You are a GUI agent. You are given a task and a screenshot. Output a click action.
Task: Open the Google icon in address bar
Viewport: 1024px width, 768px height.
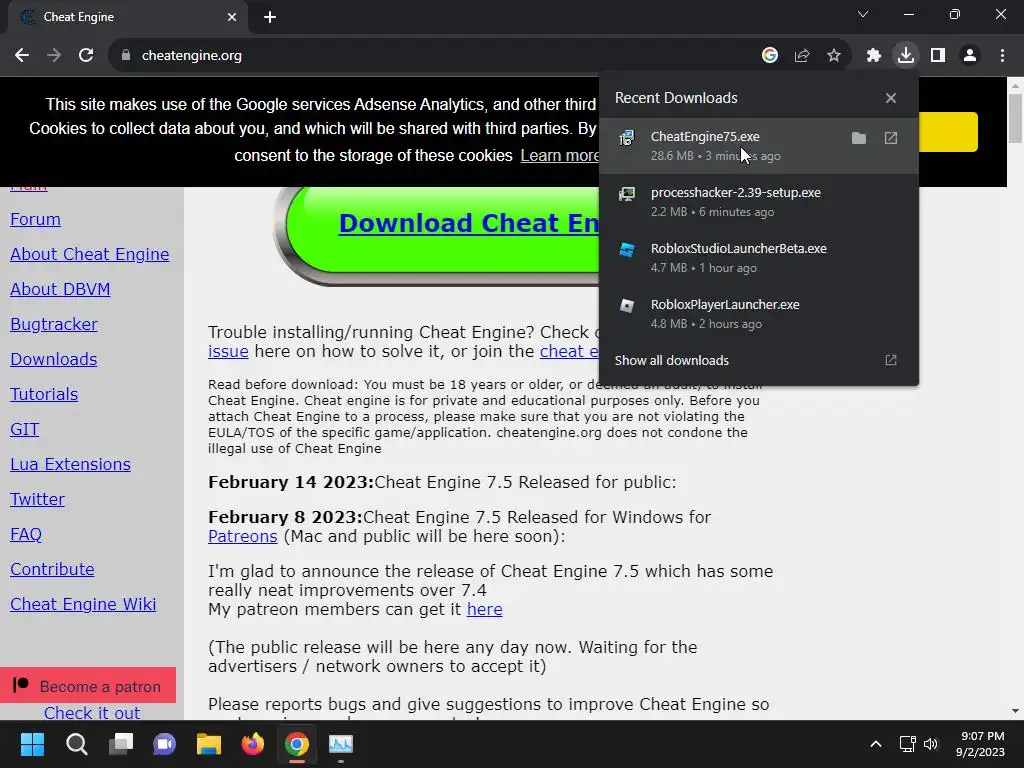pyautogui.click(x=770, y=56)
